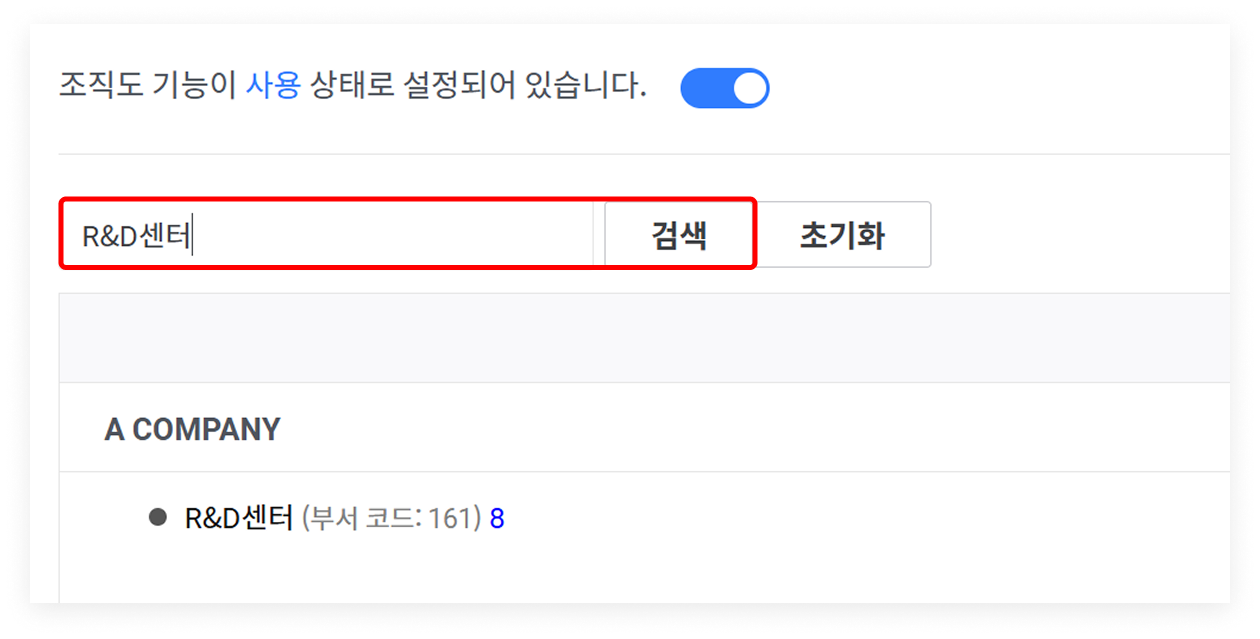Click the 상태로 설정되어 있습니다 text
Image resolution: width=1260 pixels, height=639 pixels.
(478, 86)
